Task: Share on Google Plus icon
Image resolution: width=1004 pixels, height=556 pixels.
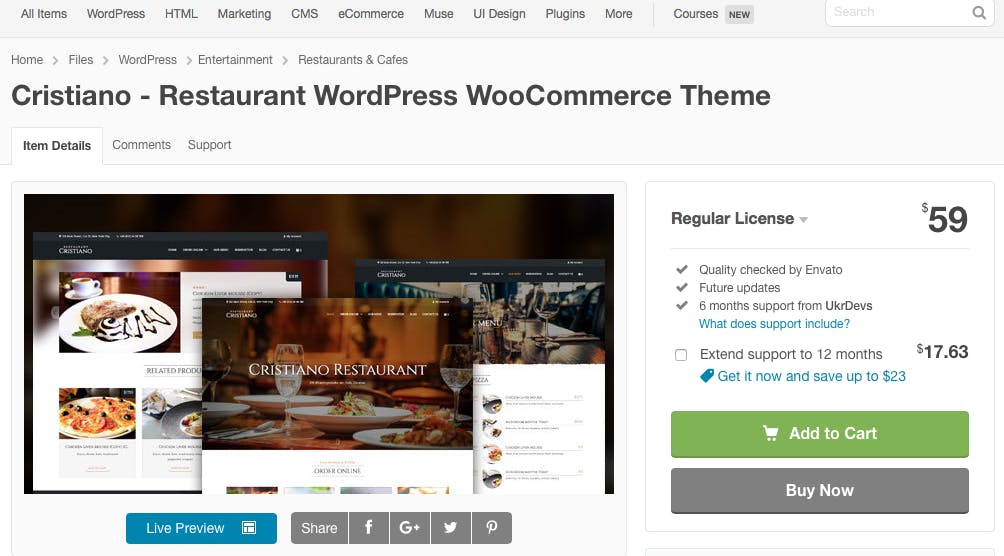Action: point(410,528)
